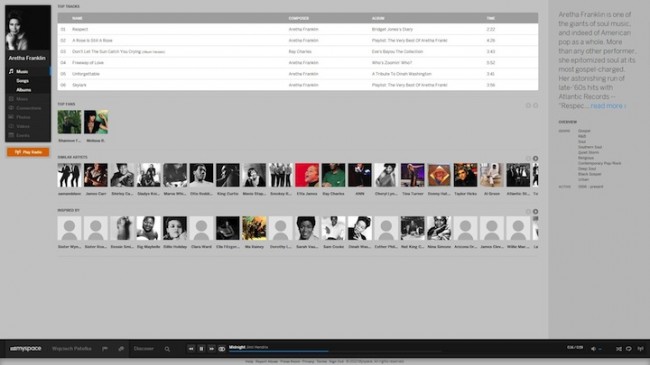Open Connections in the sidebar
Viewport: 650px width, 365px height.
coord(28,108)
